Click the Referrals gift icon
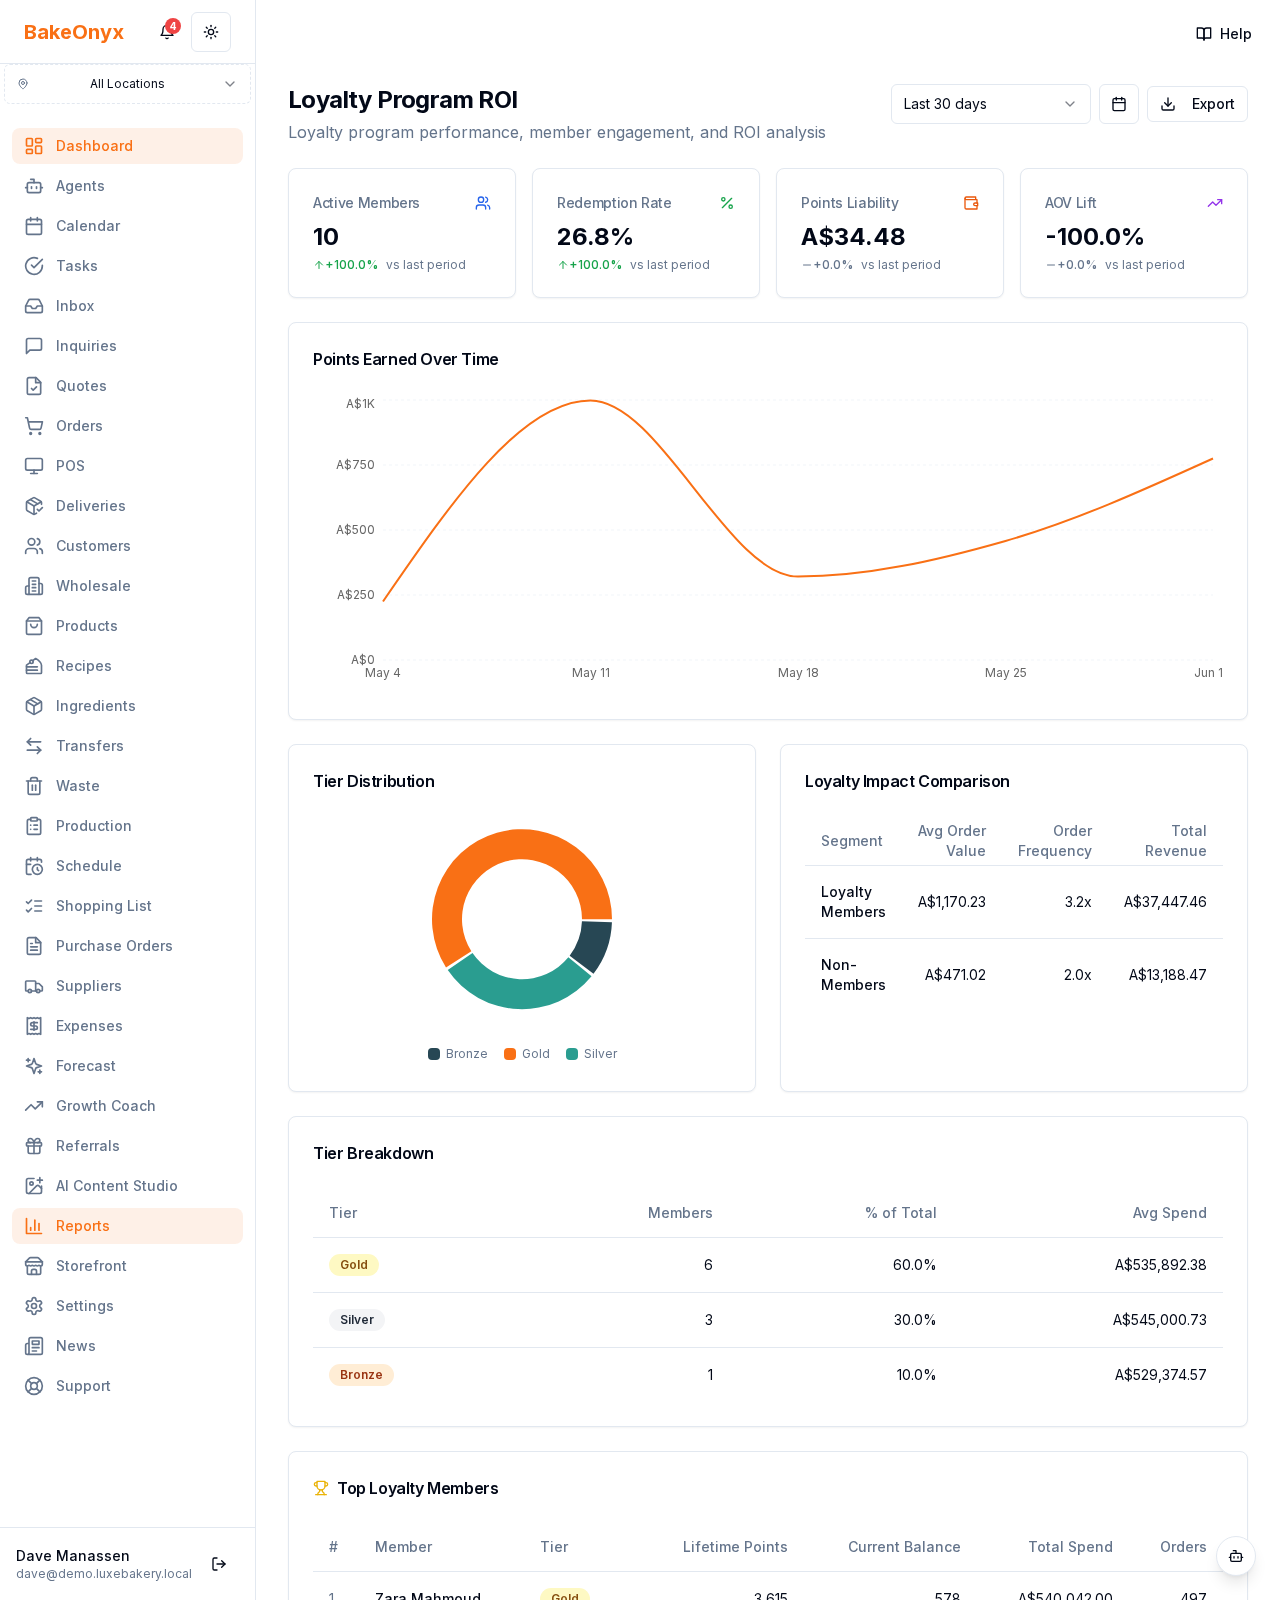 point(34,1146)
